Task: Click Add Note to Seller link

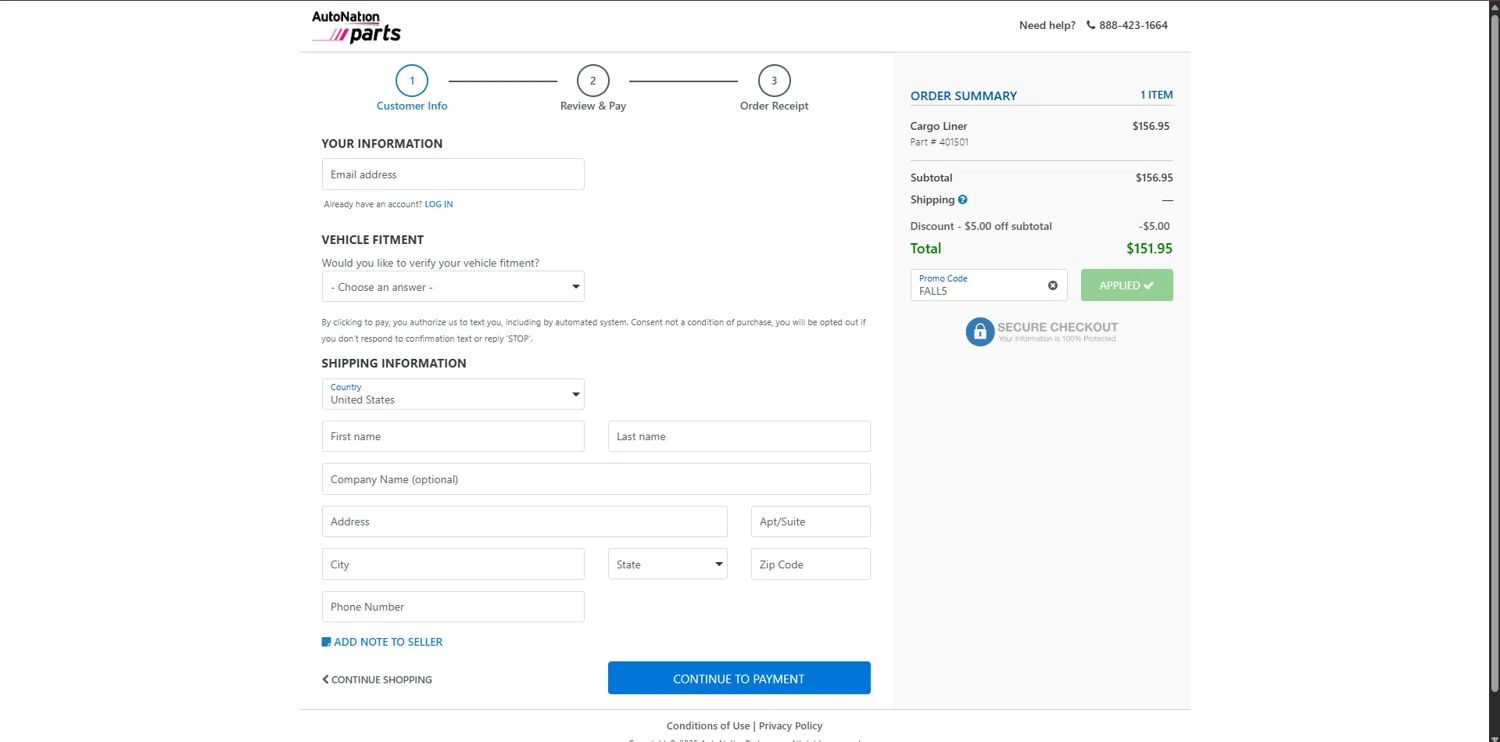Action: point(388,642)
